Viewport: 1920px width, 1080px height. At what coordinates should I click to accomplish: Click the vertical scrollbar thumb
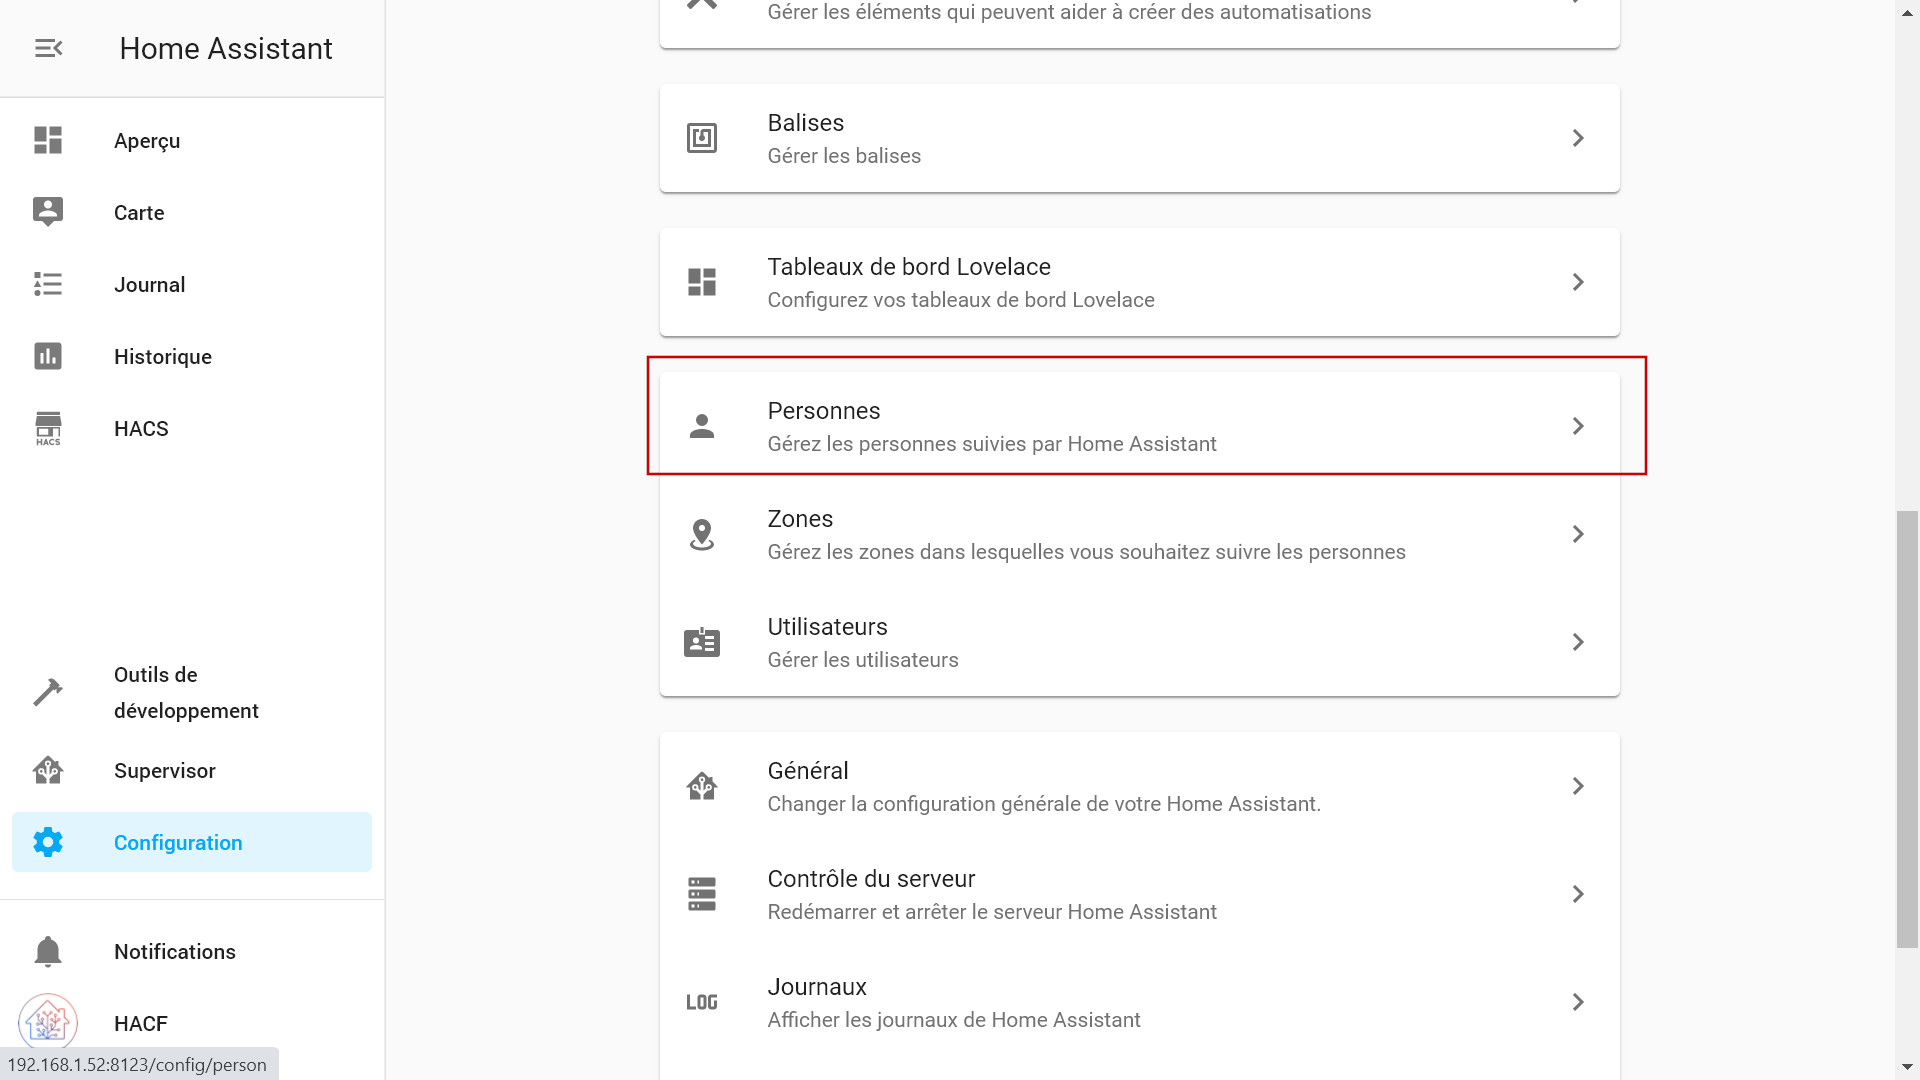pyautogui.click(x=1908, y=729)
